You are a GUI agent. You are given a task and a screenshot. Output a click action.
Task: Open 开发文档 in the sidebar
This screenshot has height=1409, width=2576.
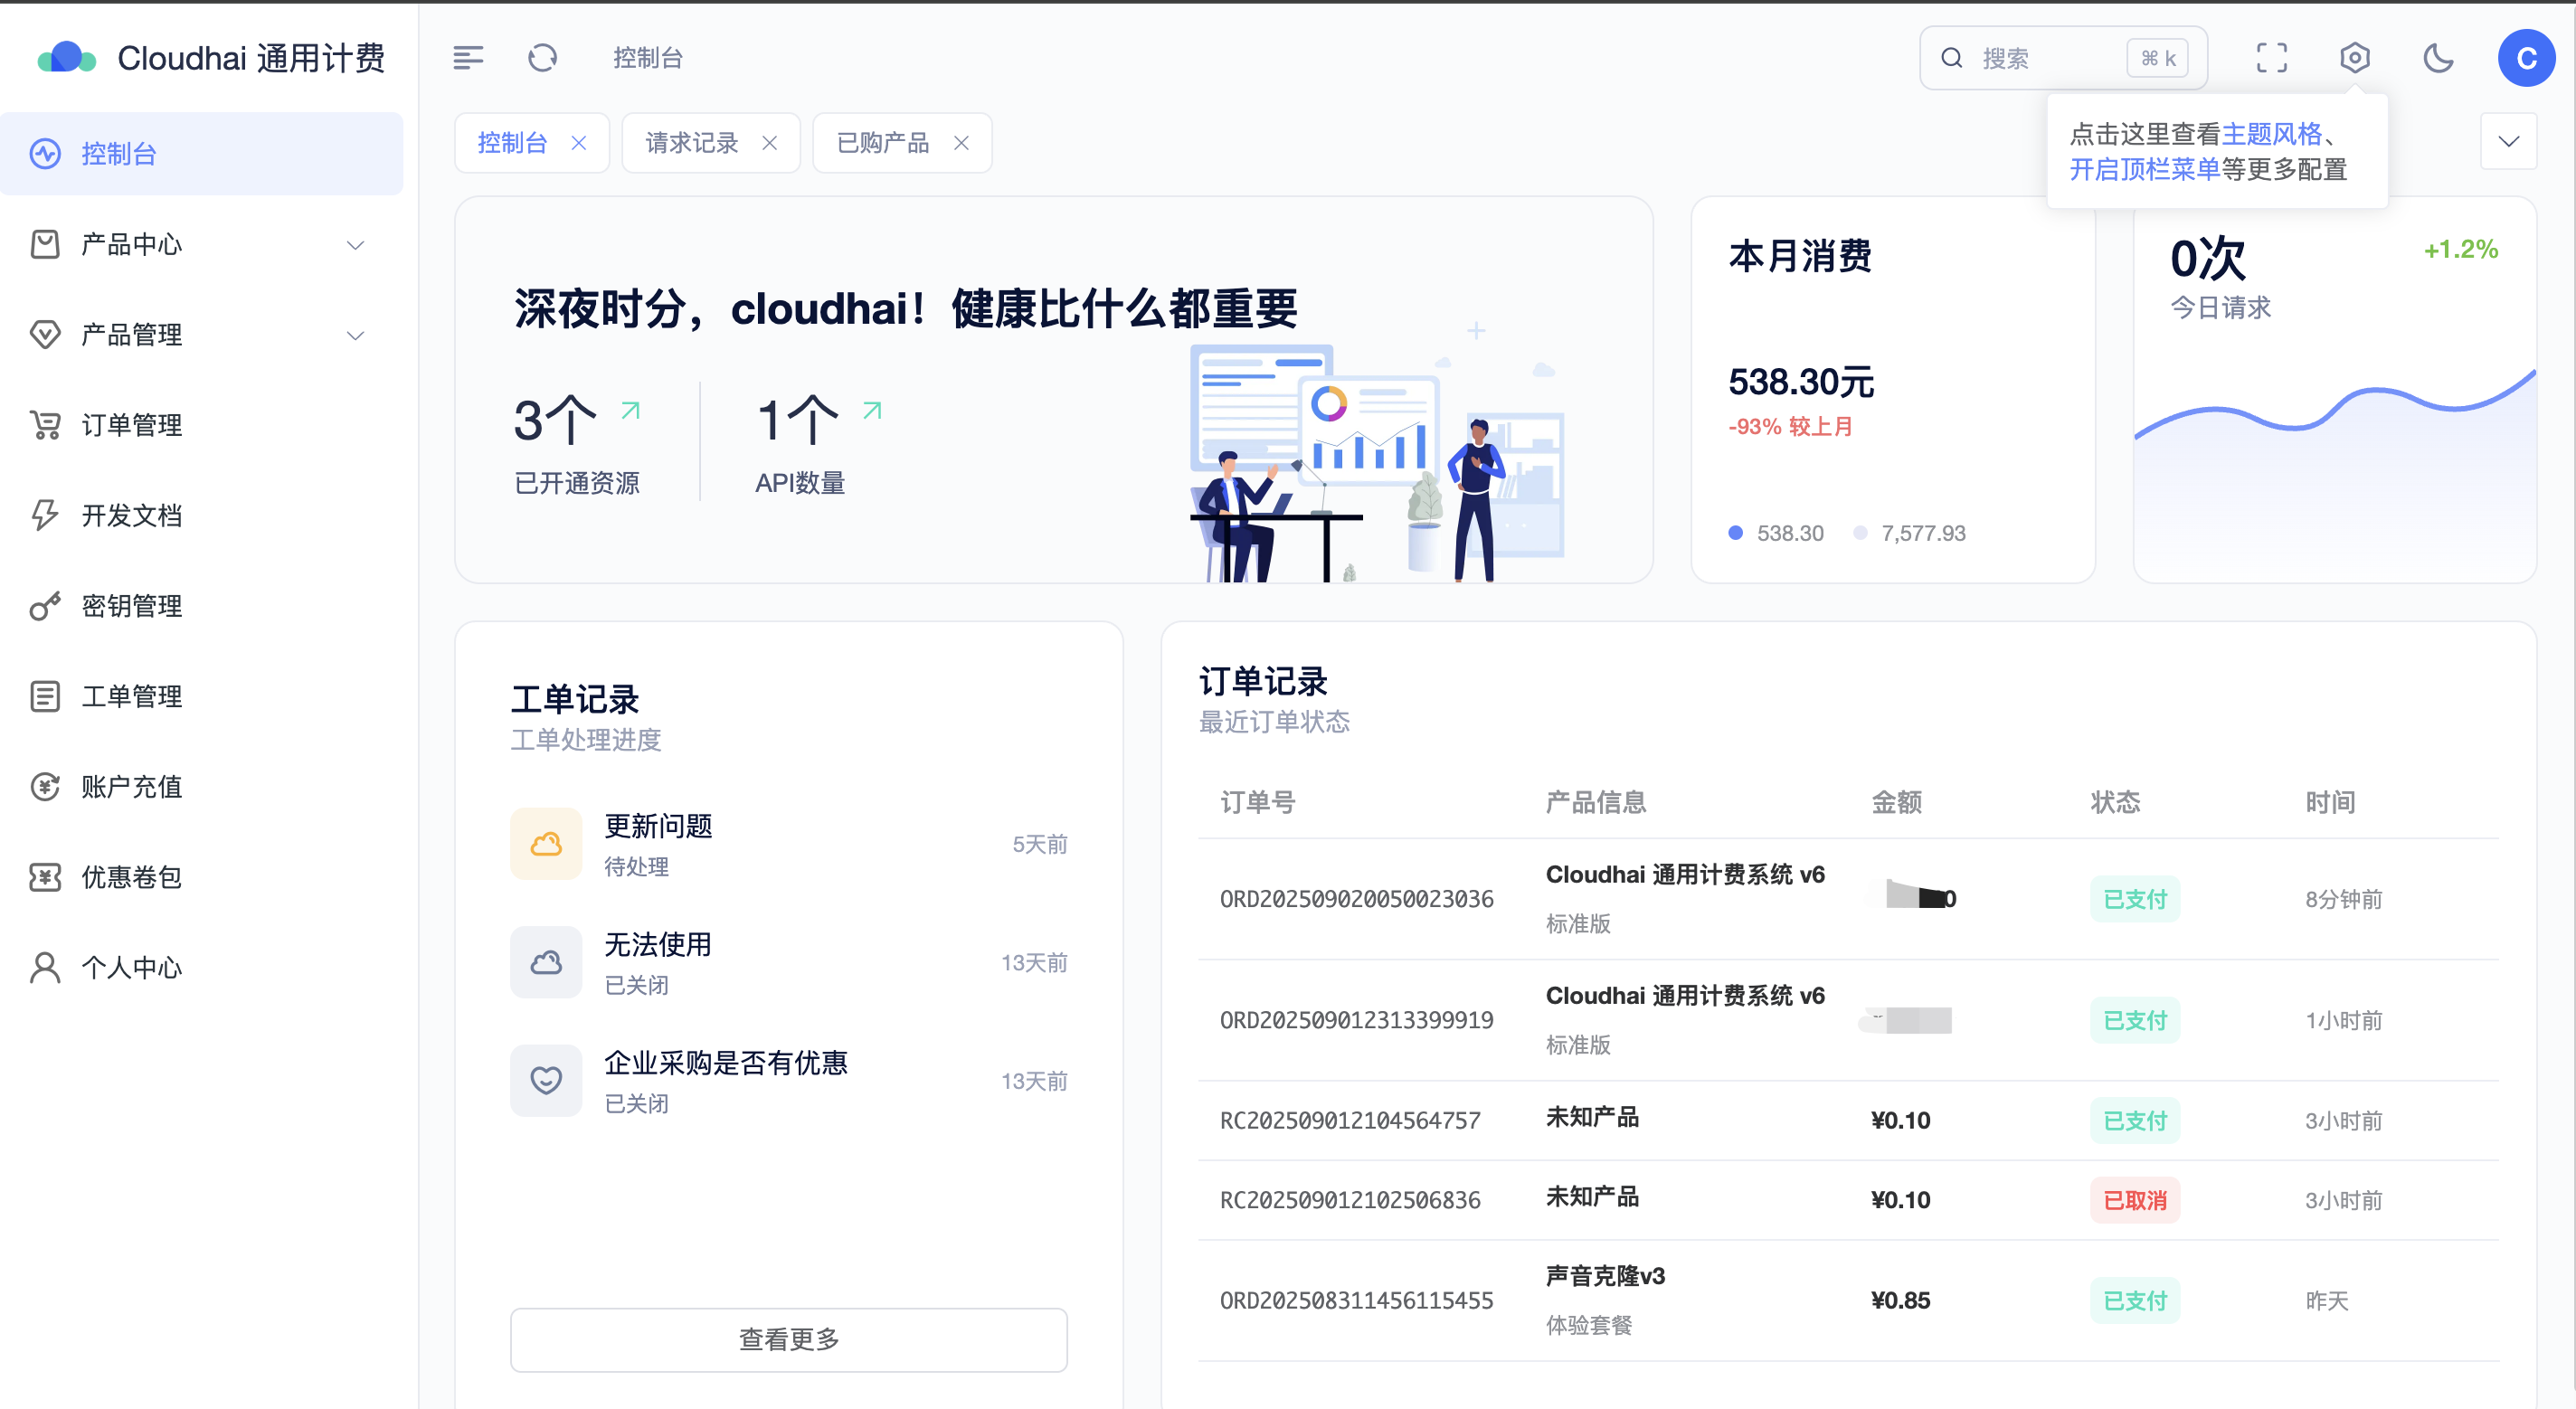(201, 515)
